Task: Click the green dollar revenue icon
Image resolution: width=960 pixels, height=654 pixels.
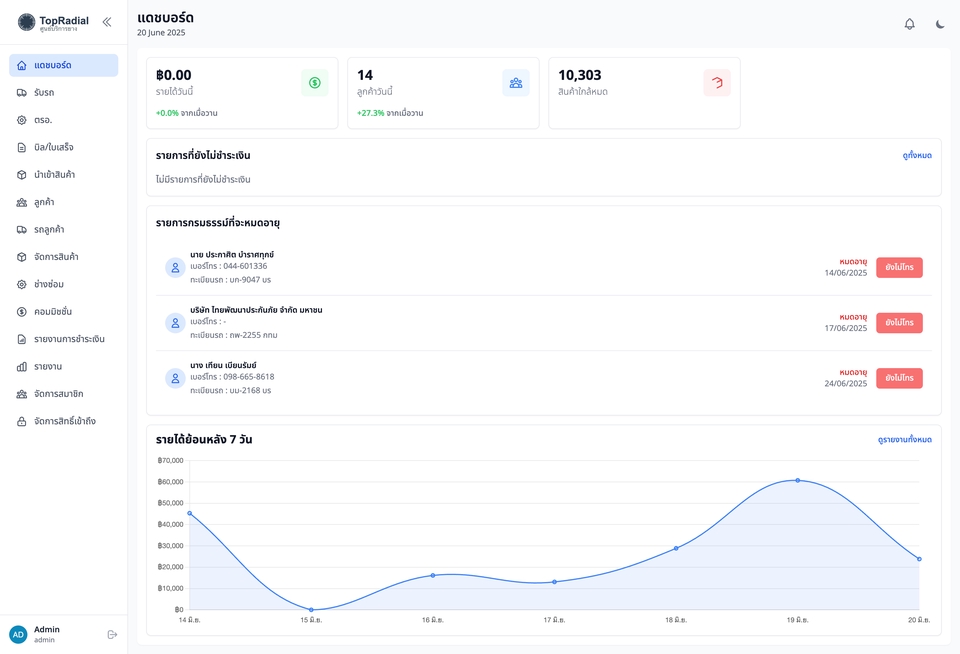Action: 314,83
